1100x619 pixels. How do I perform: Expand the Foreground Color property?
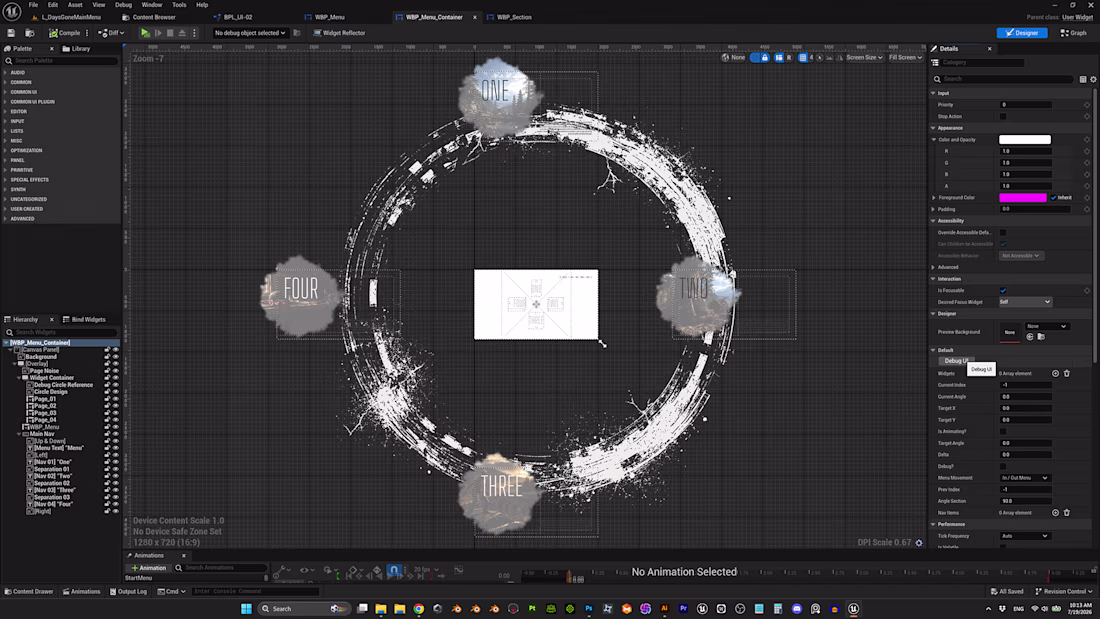pyautogui.click(x=934, y=198)
